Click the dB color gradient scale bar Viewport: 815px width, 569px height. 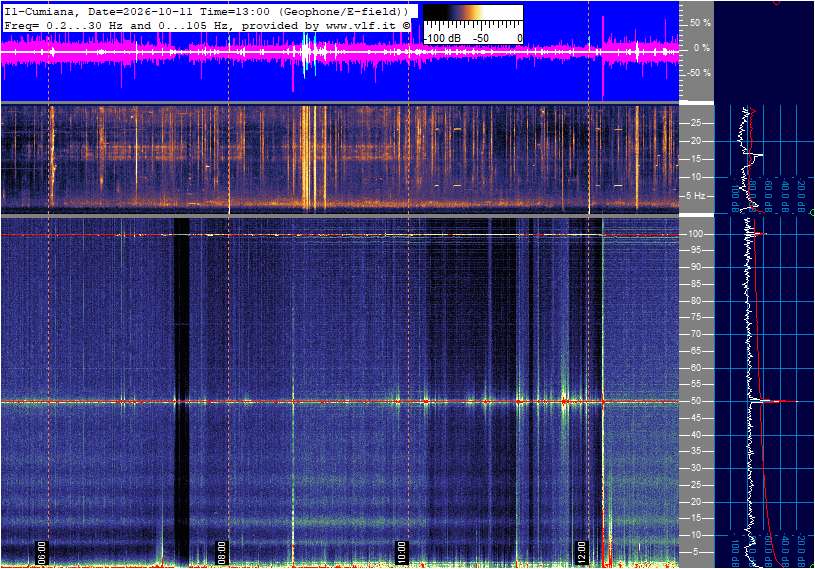coord(473,13)
